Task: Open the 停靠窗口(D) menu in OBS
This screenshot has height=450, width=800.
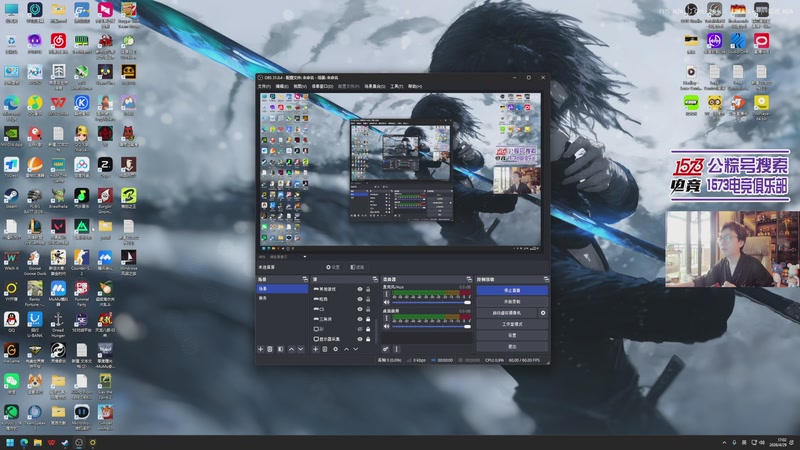Action: pos(322,86)
